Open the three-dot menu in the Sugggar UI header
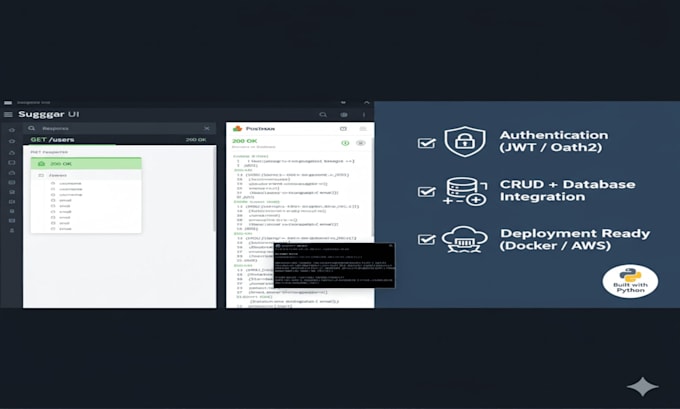Viewport: 680px width, 409px height. [363, 115]
